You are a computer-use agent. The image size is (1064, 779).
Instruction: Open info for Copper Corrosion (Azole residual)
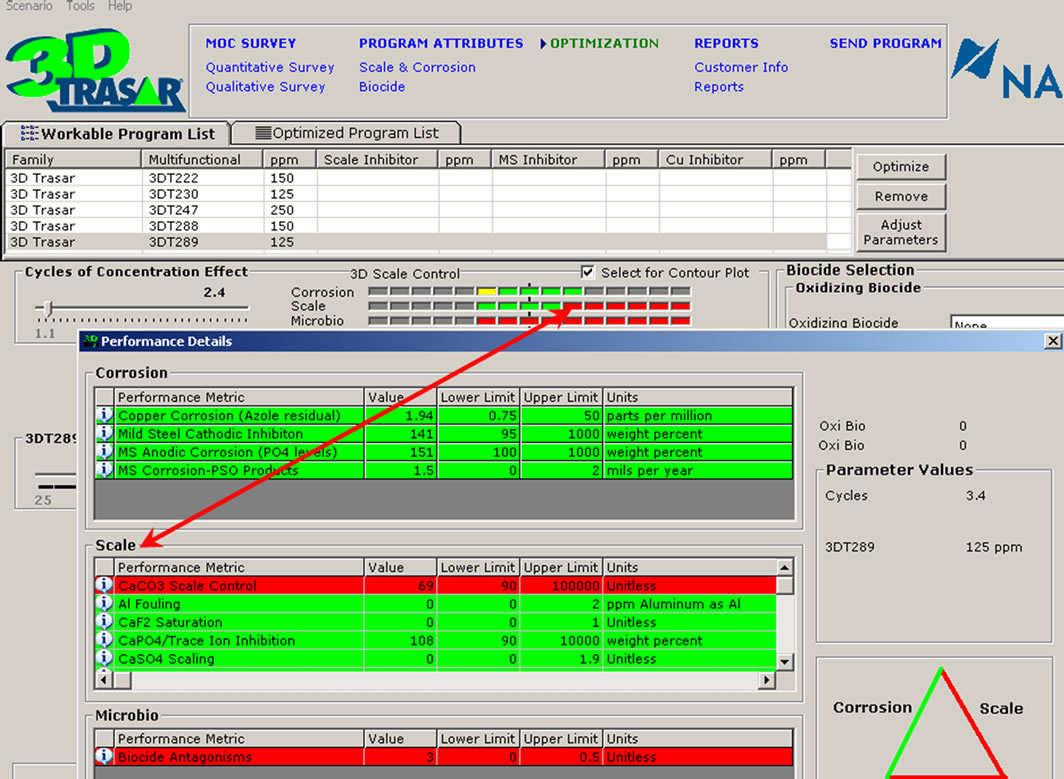[x=104, y=415]
